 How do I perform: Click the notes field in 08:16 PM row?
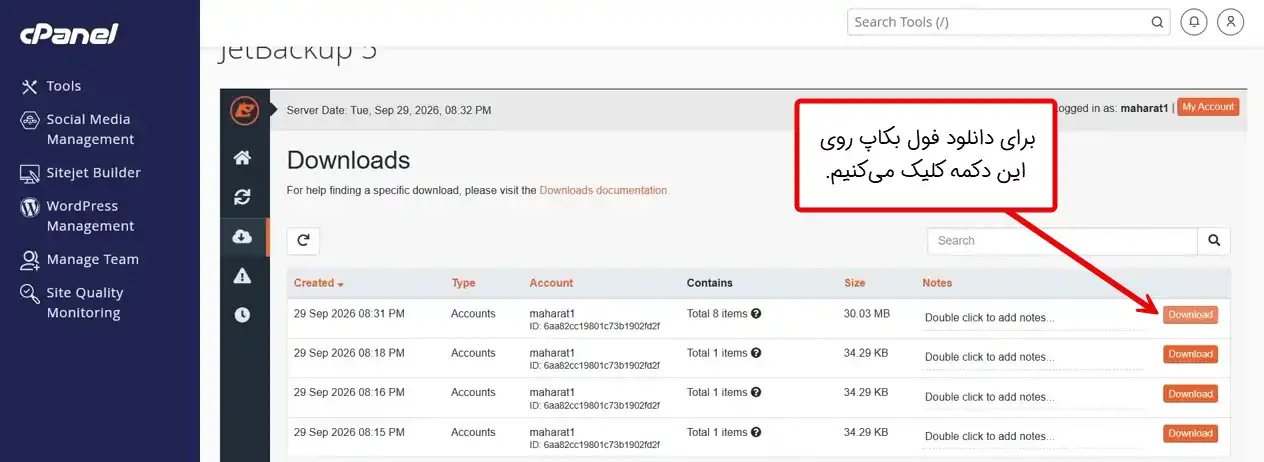(1035, 397)
